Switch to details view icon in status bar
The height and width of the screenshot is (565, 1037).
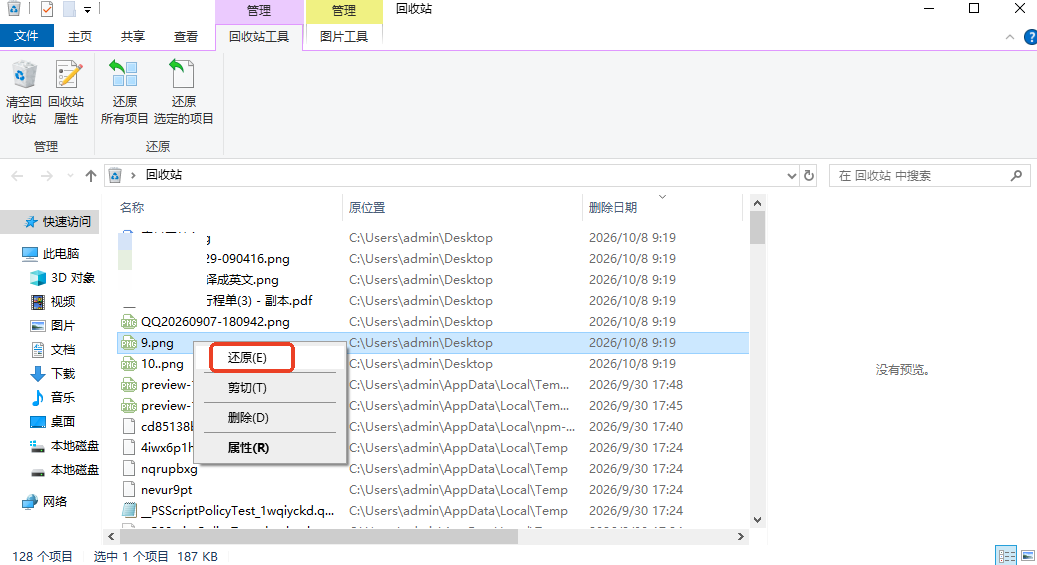point(1007,555)
